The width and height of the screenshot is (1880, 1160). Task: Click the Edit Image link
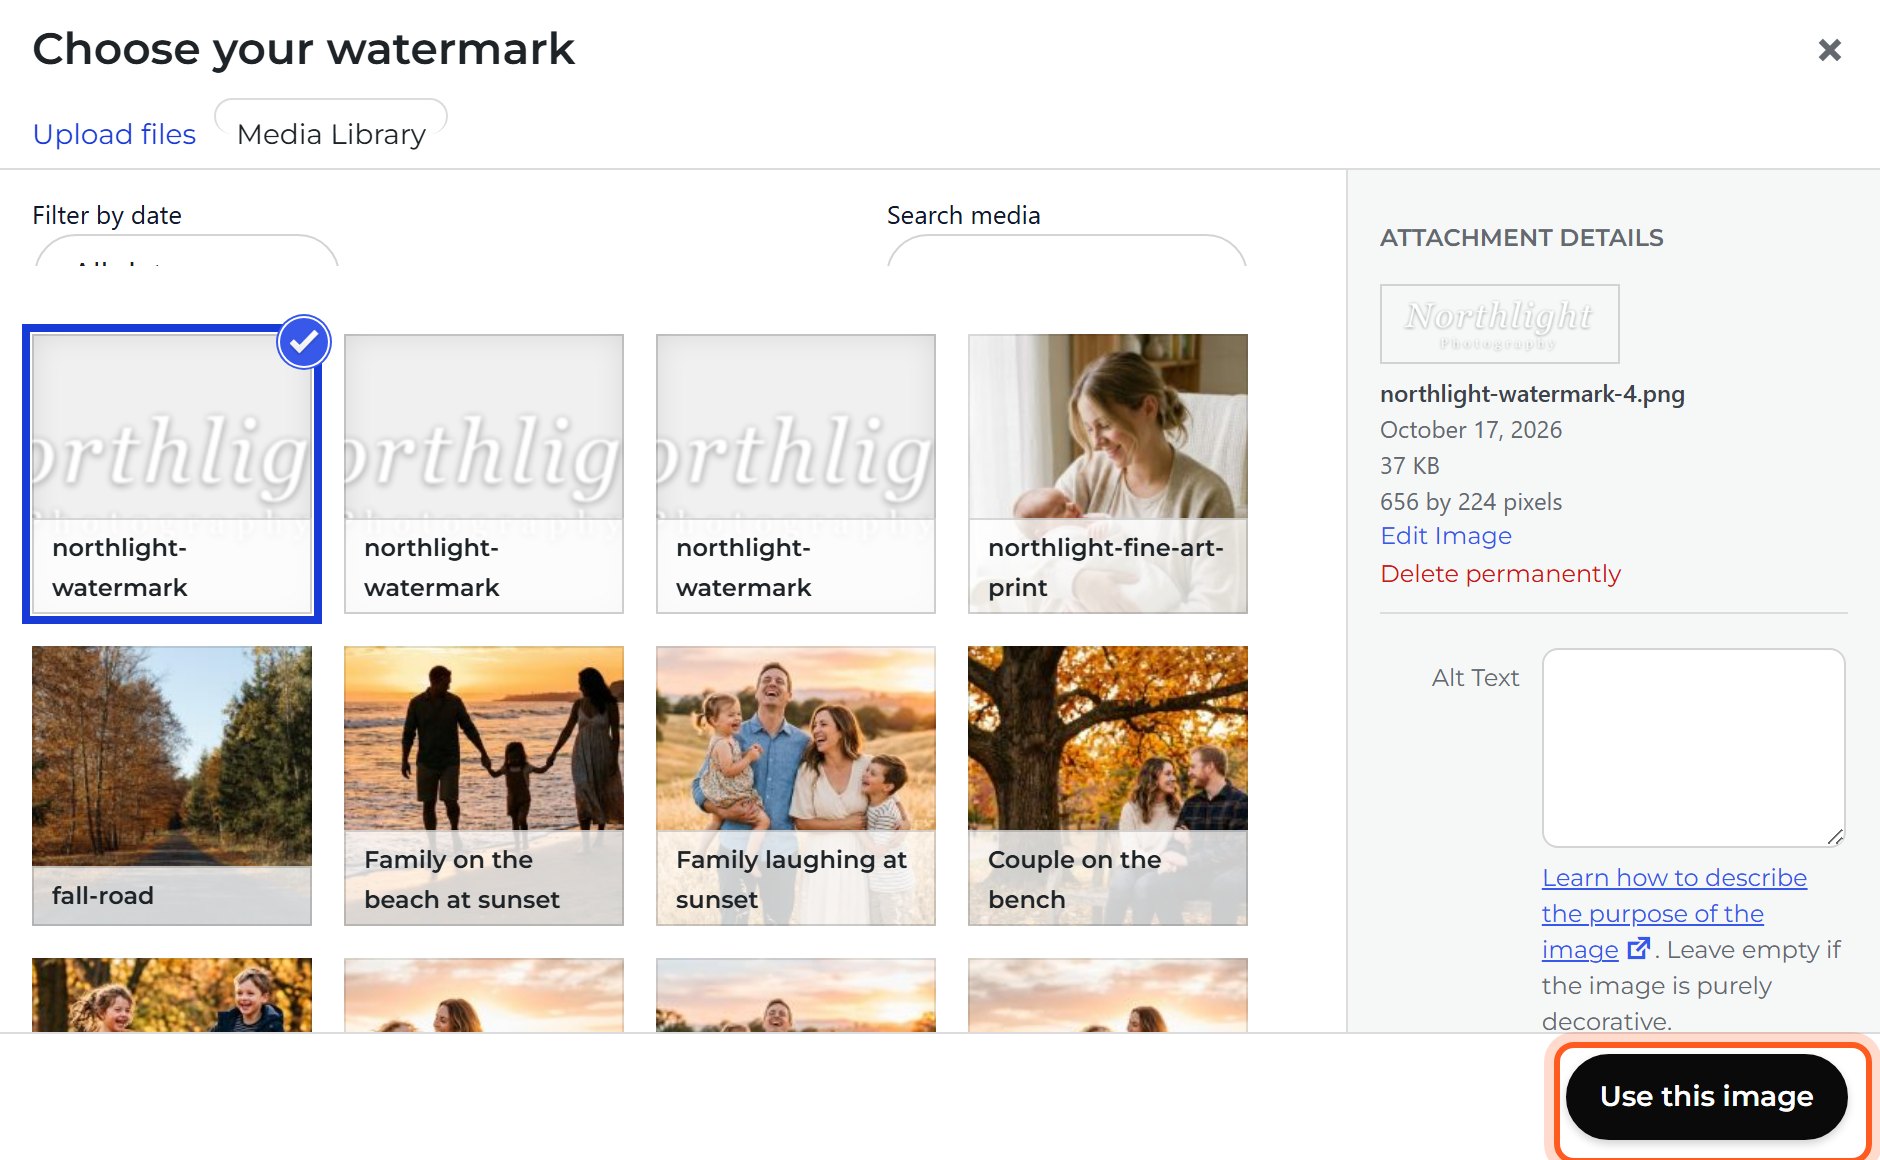tap(1446, 536)
